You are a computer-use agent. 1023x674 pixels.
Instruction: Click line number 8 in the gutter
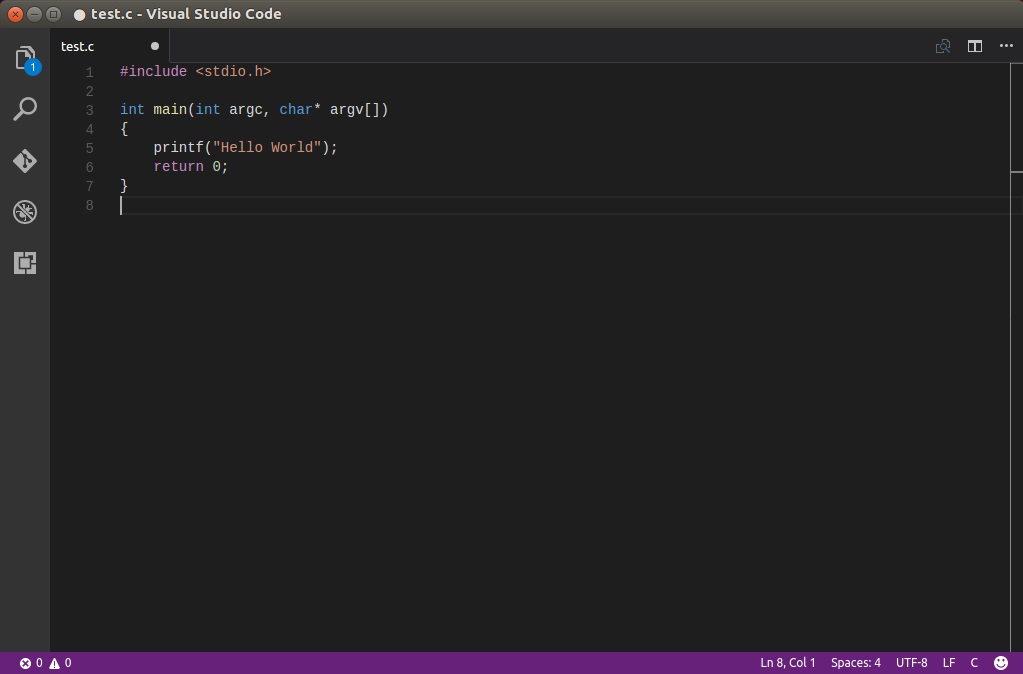(x=89, y=206)
